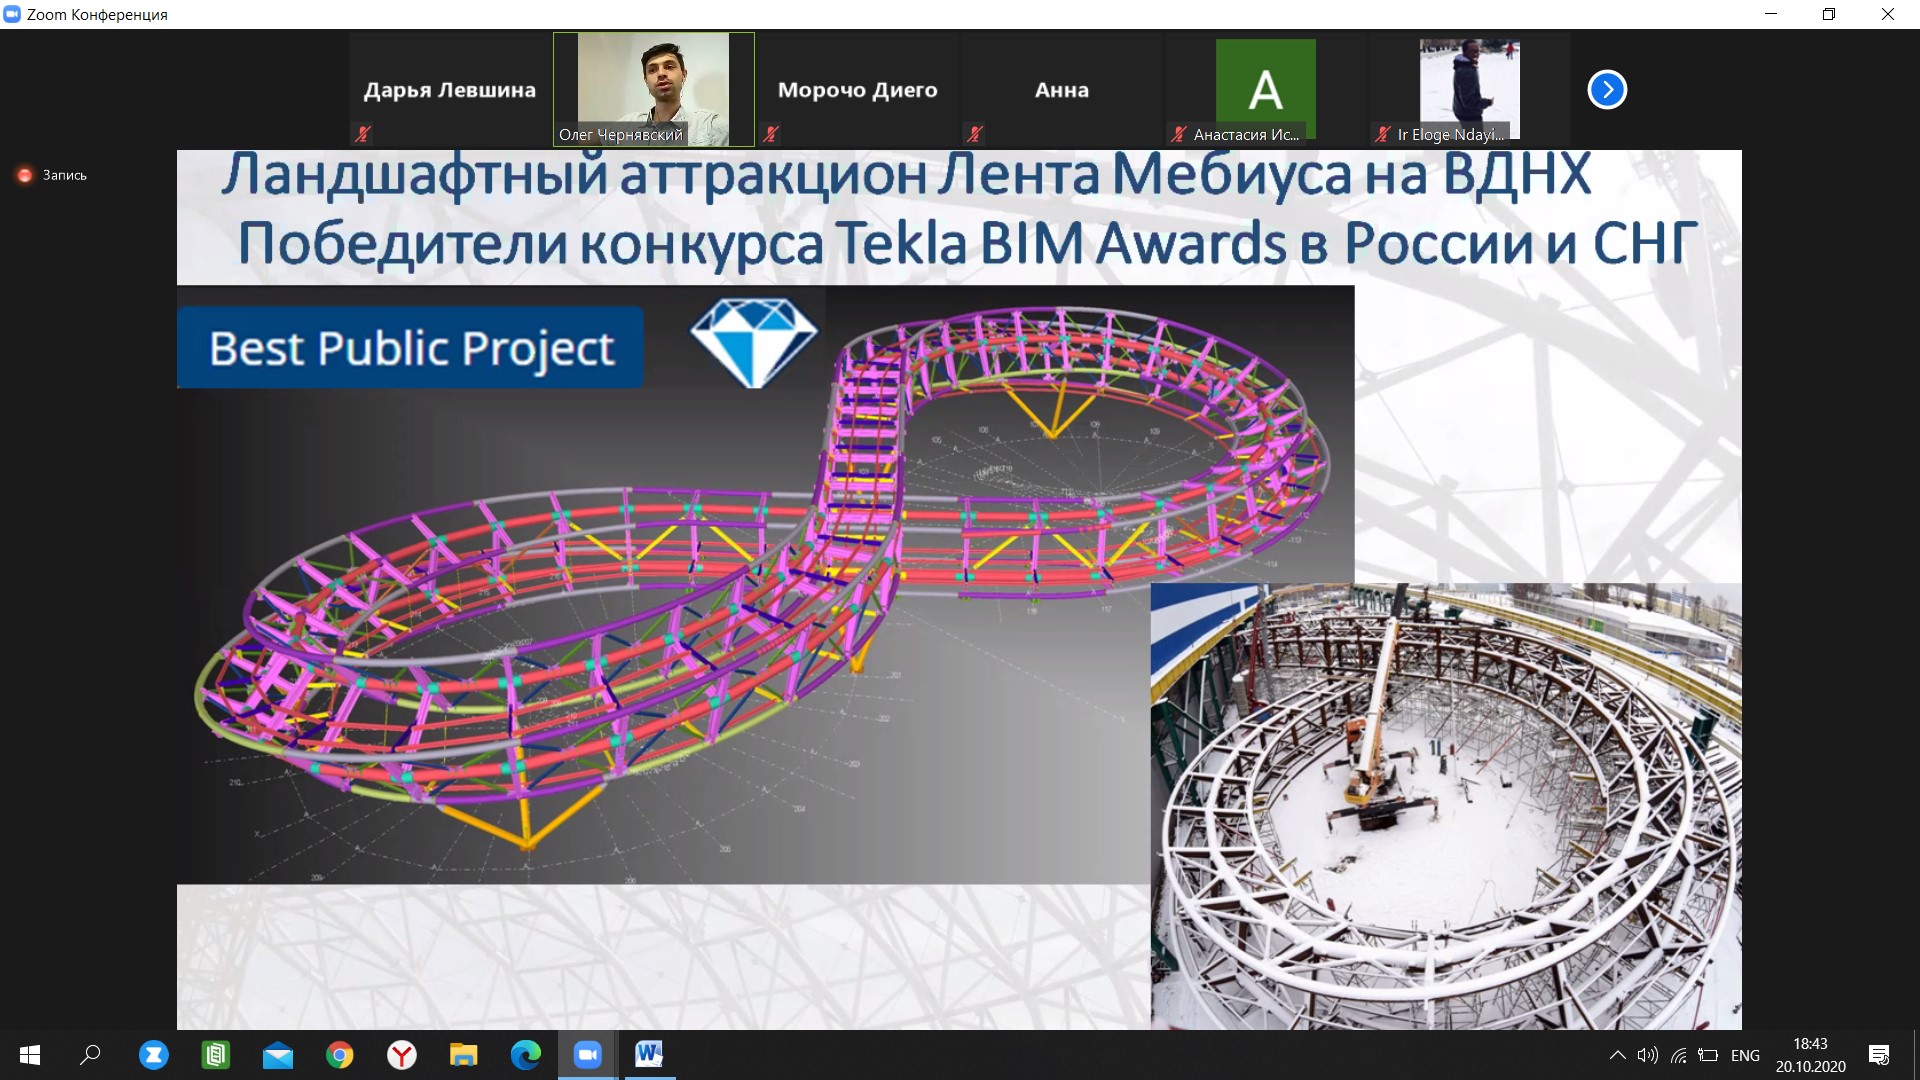Open notification center icon
The image size is (1920, 1080).
[x=1879, y=1055]
